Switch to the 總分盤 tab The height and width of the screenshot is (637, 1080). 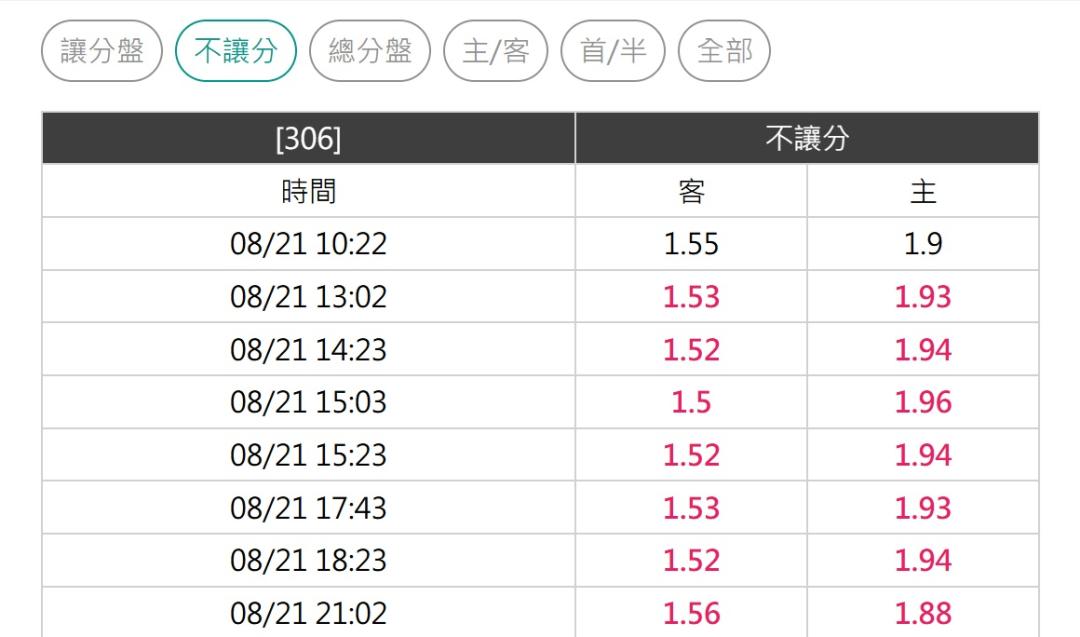tap(370, 51)
